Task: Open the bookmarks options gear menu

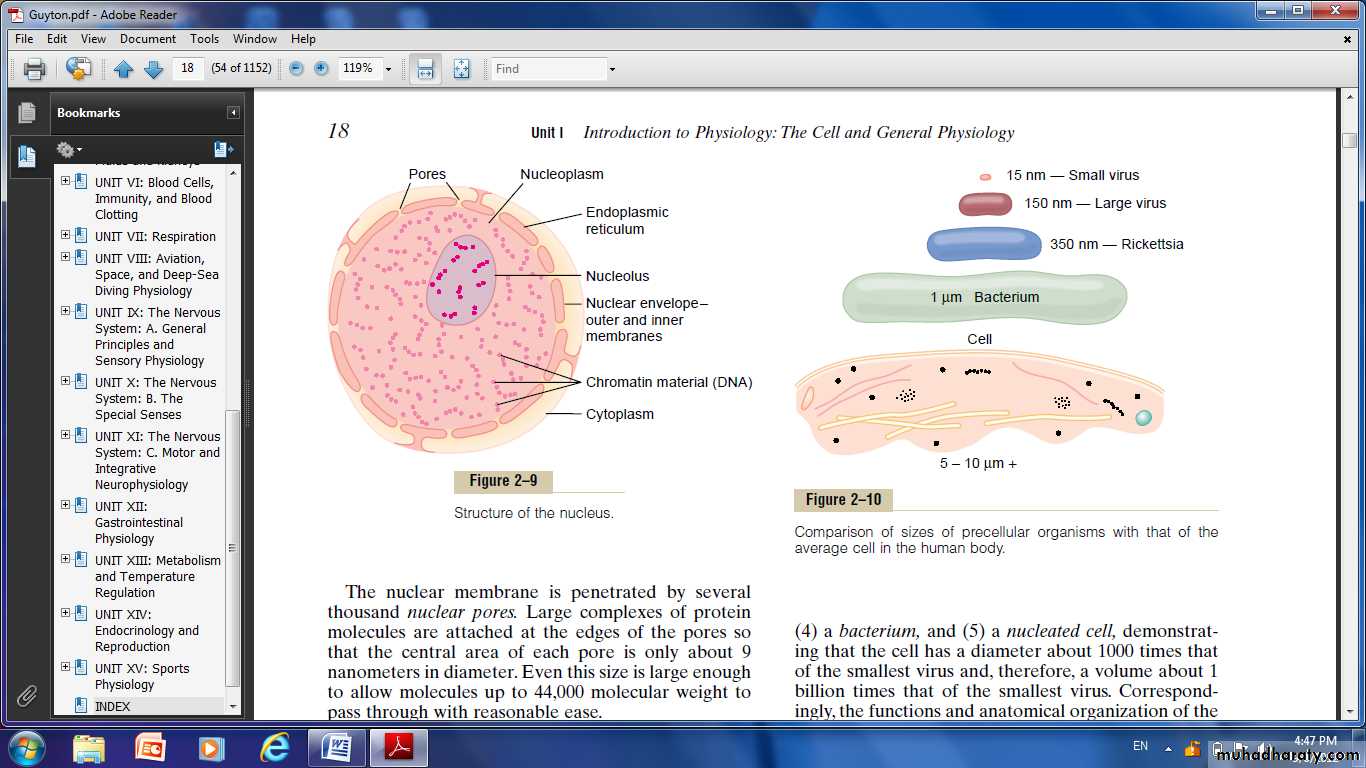Action: [68, 149]
